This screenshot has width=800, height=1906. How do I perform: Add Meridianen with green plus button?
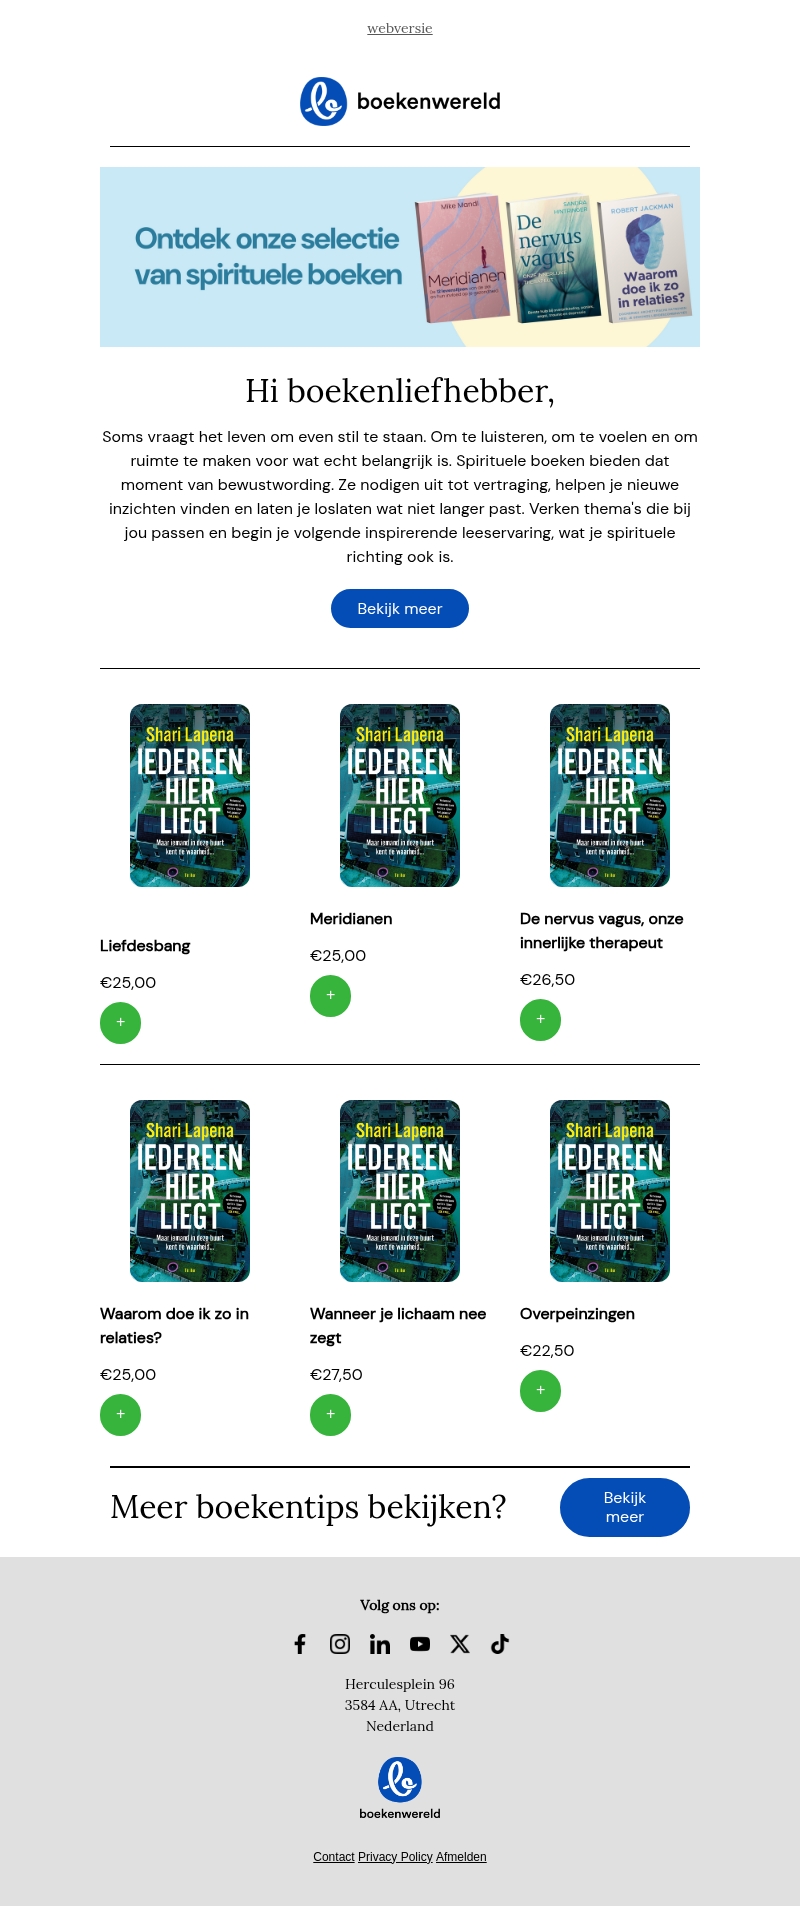pyautogui.click(x=330, y=996)
